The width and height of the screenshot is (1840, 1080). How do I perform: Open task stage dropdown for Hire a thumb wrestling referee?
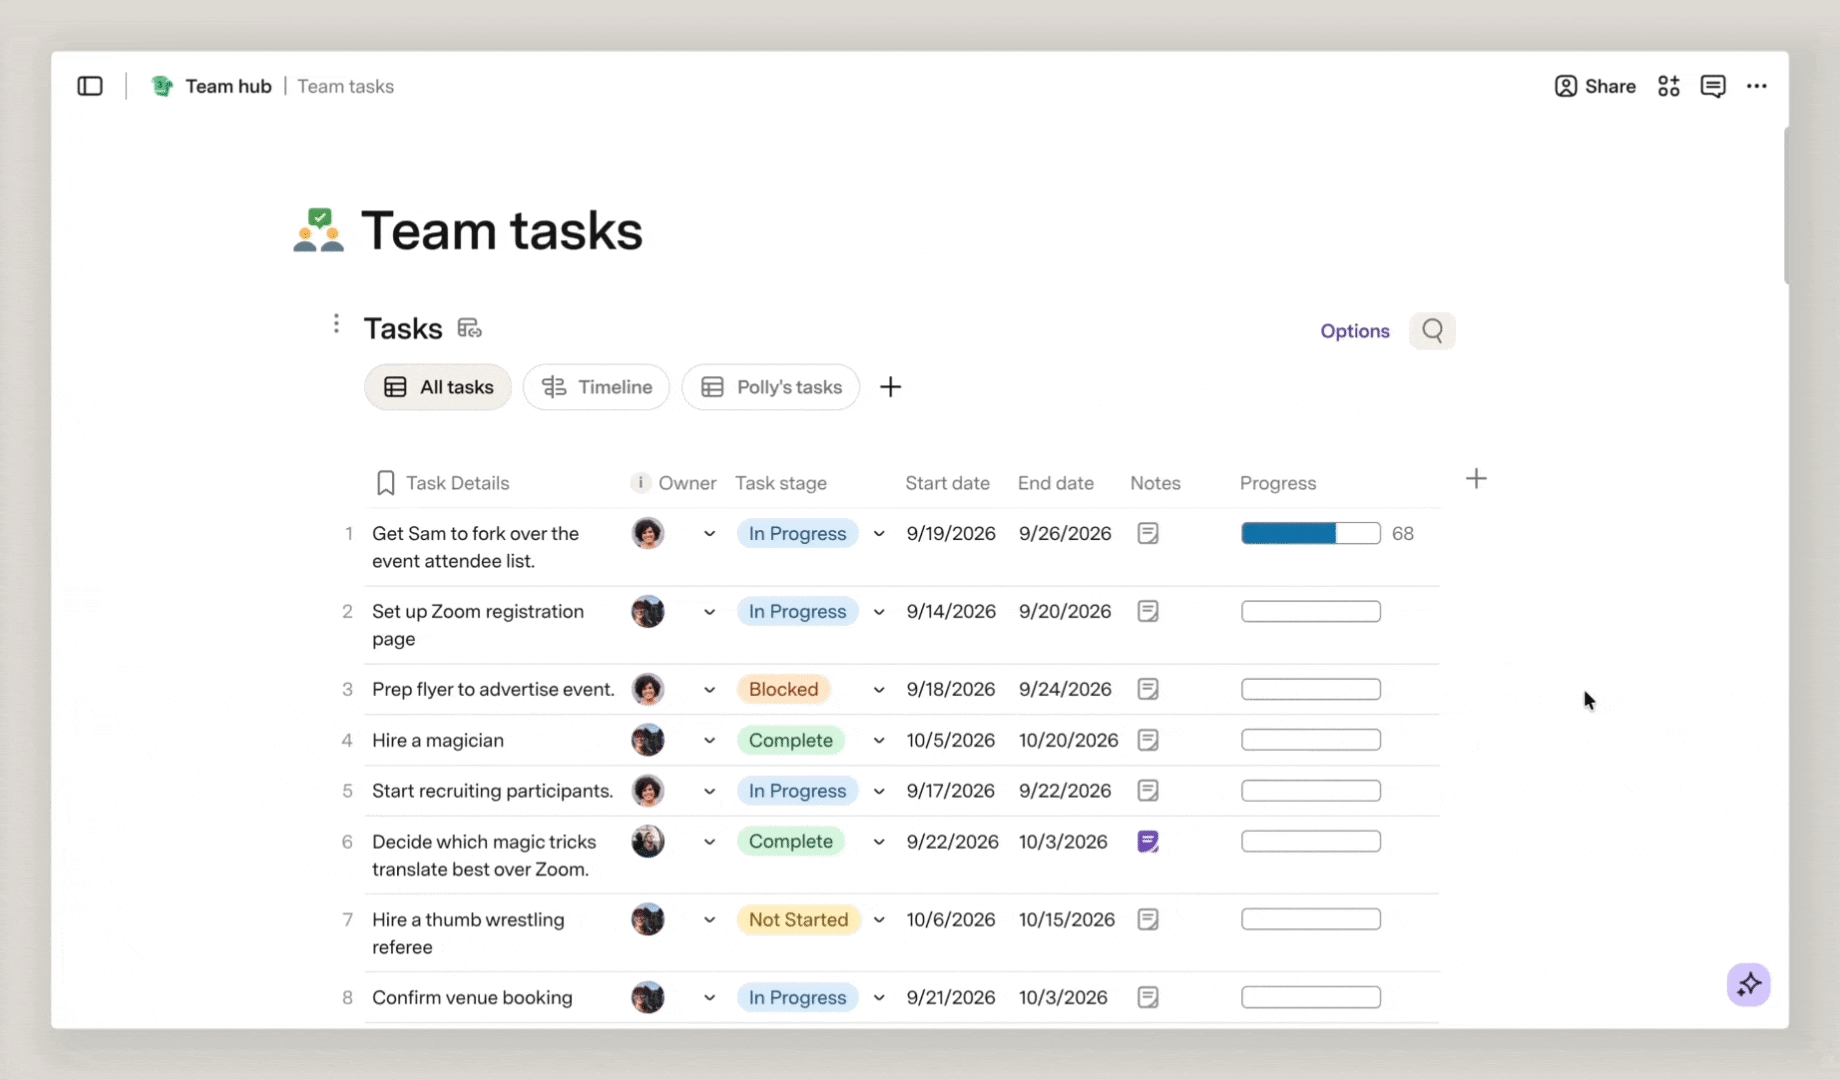click(x=878, y=920)
